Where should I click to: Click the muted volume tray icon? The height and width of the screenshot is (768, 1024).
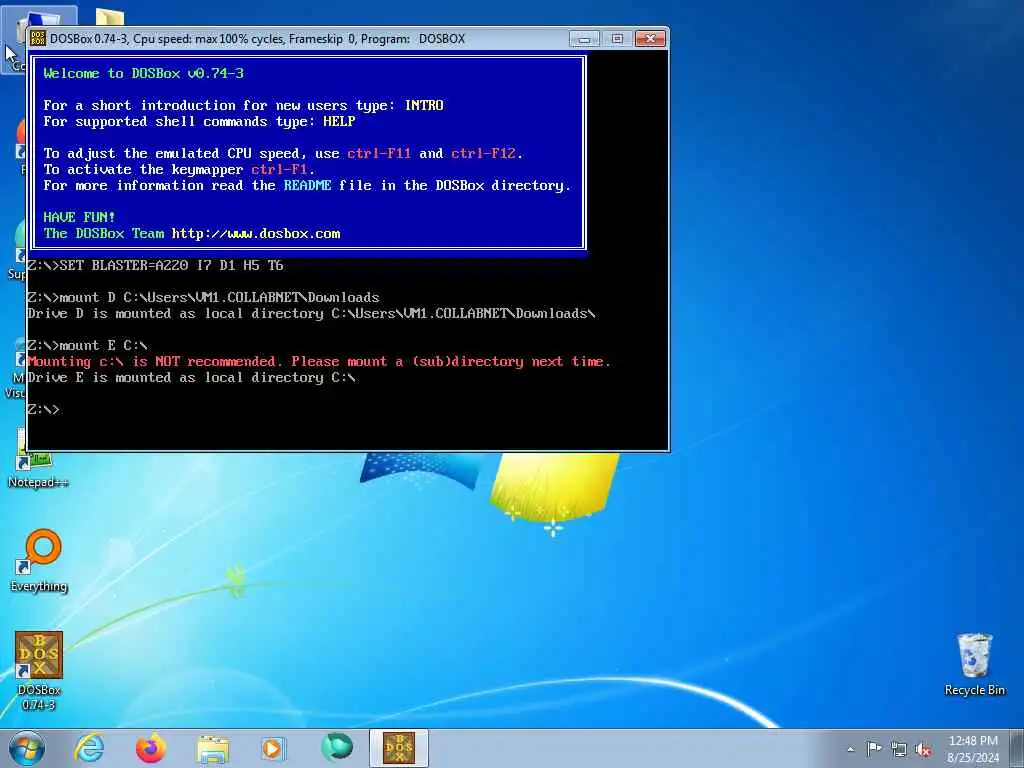[923, 749]
